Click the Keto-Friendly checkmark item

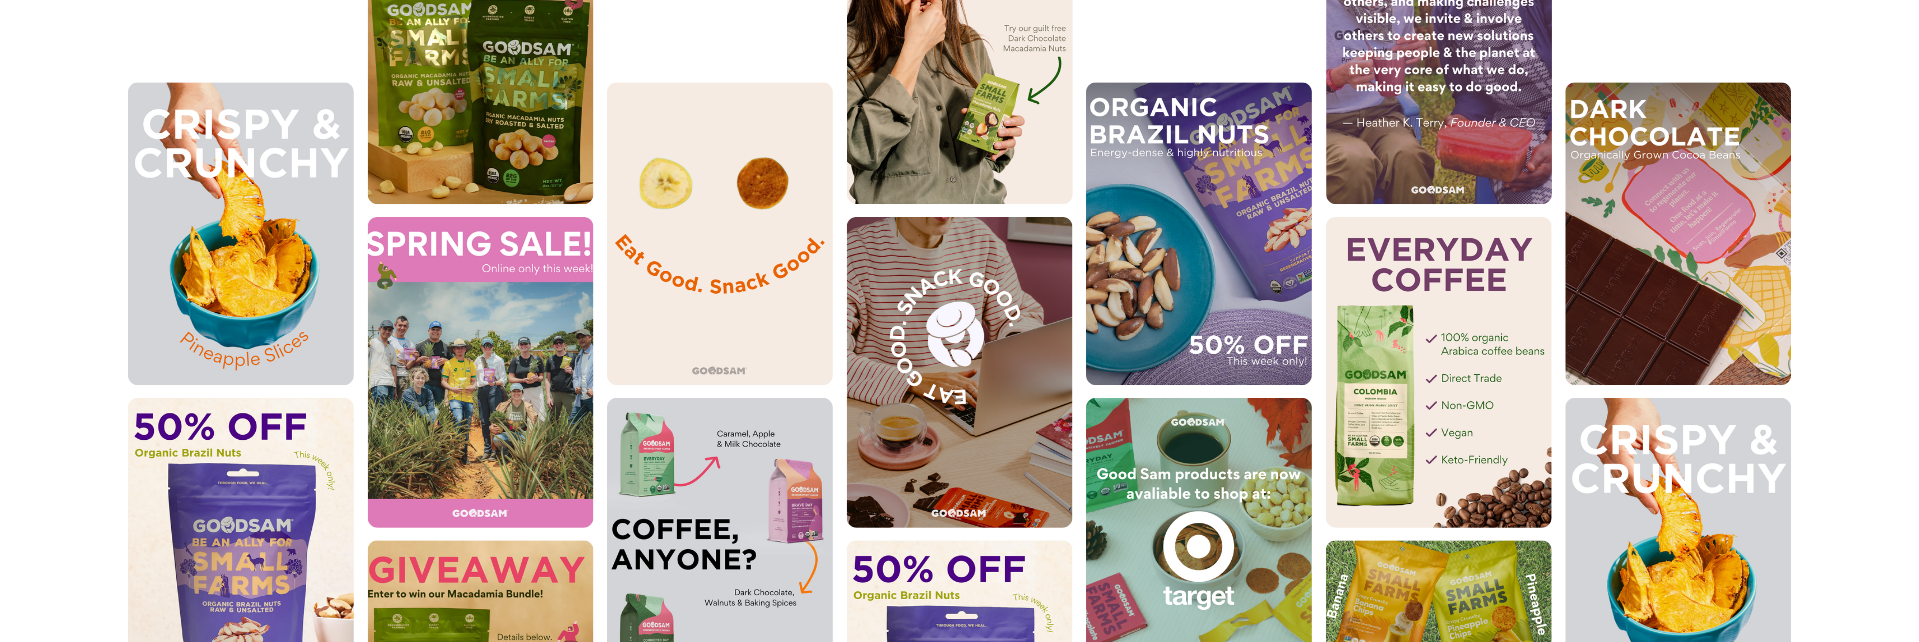point(1466,460)
